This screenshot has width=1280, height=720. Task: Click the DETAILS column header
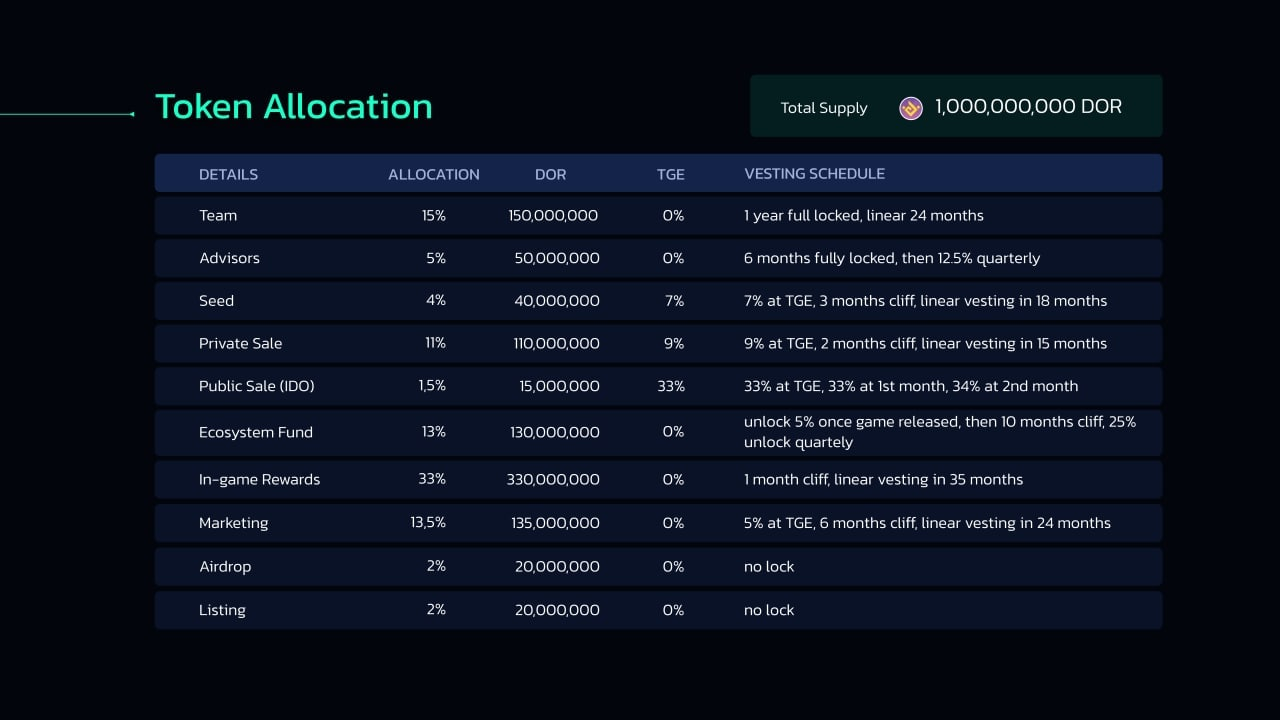pyautogui.click(x=228, y=174)
